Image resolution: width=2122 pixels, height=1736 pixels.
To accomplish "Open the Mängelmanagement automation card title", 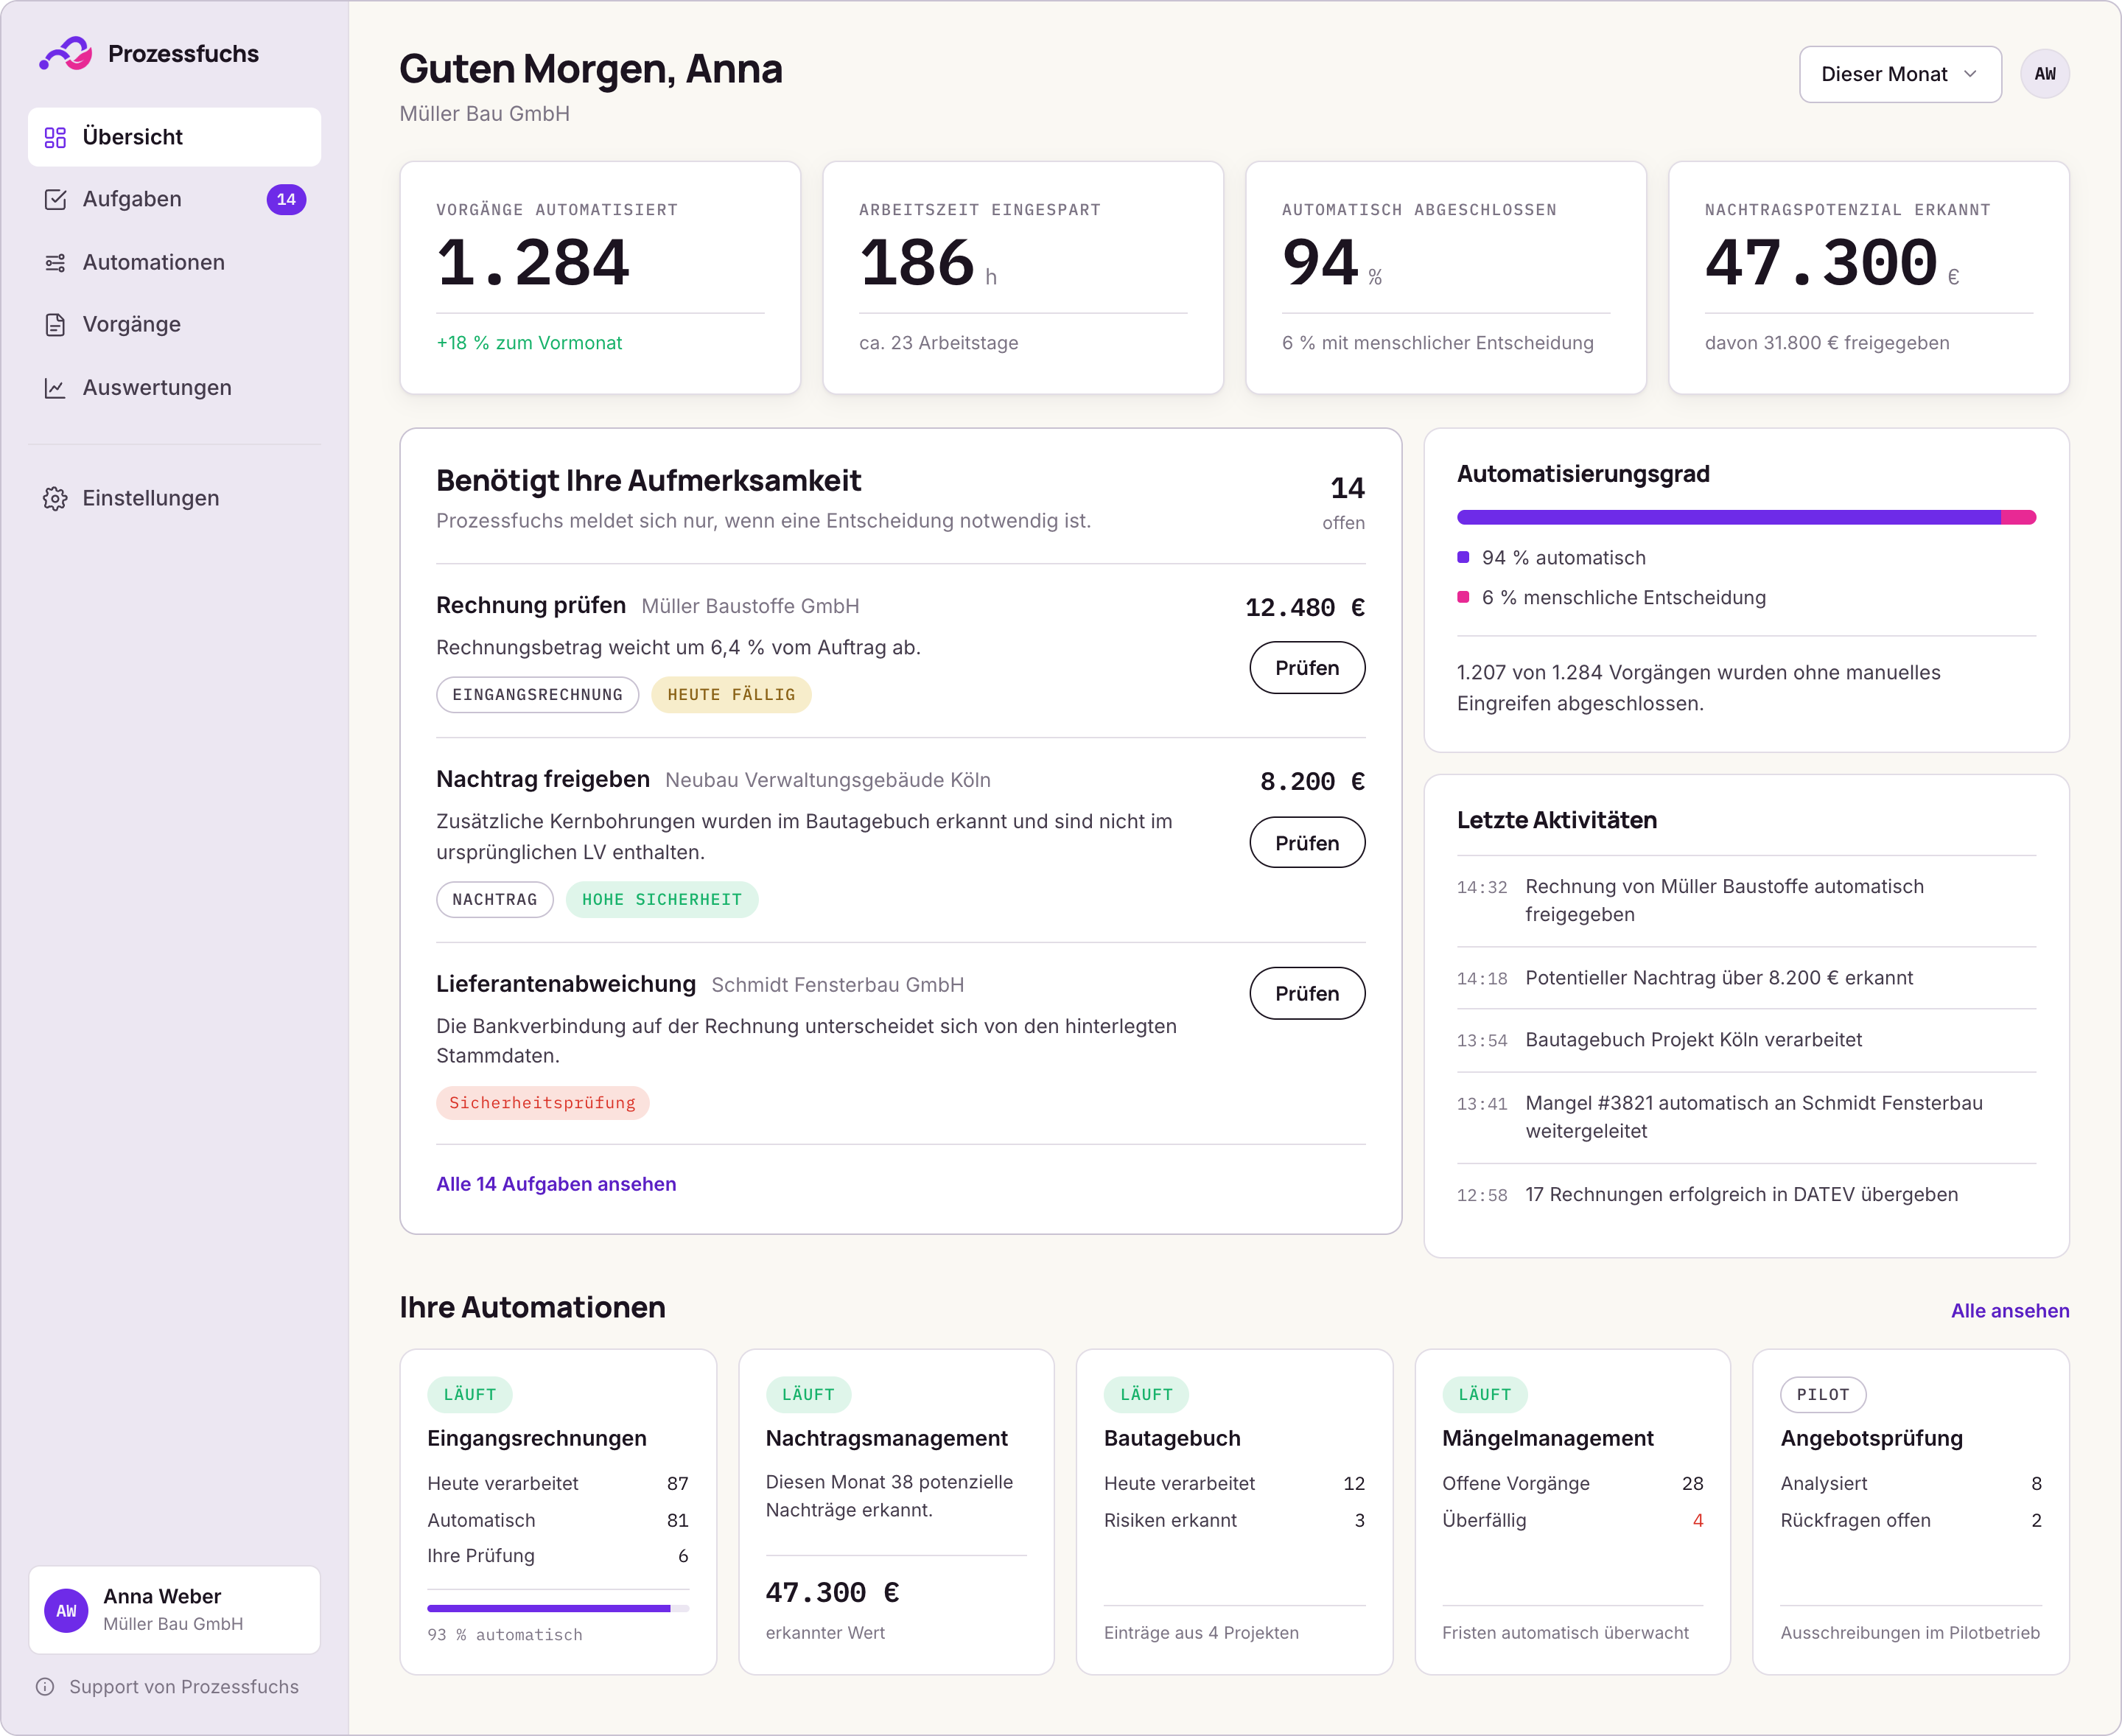I will coord(1548,1438).
